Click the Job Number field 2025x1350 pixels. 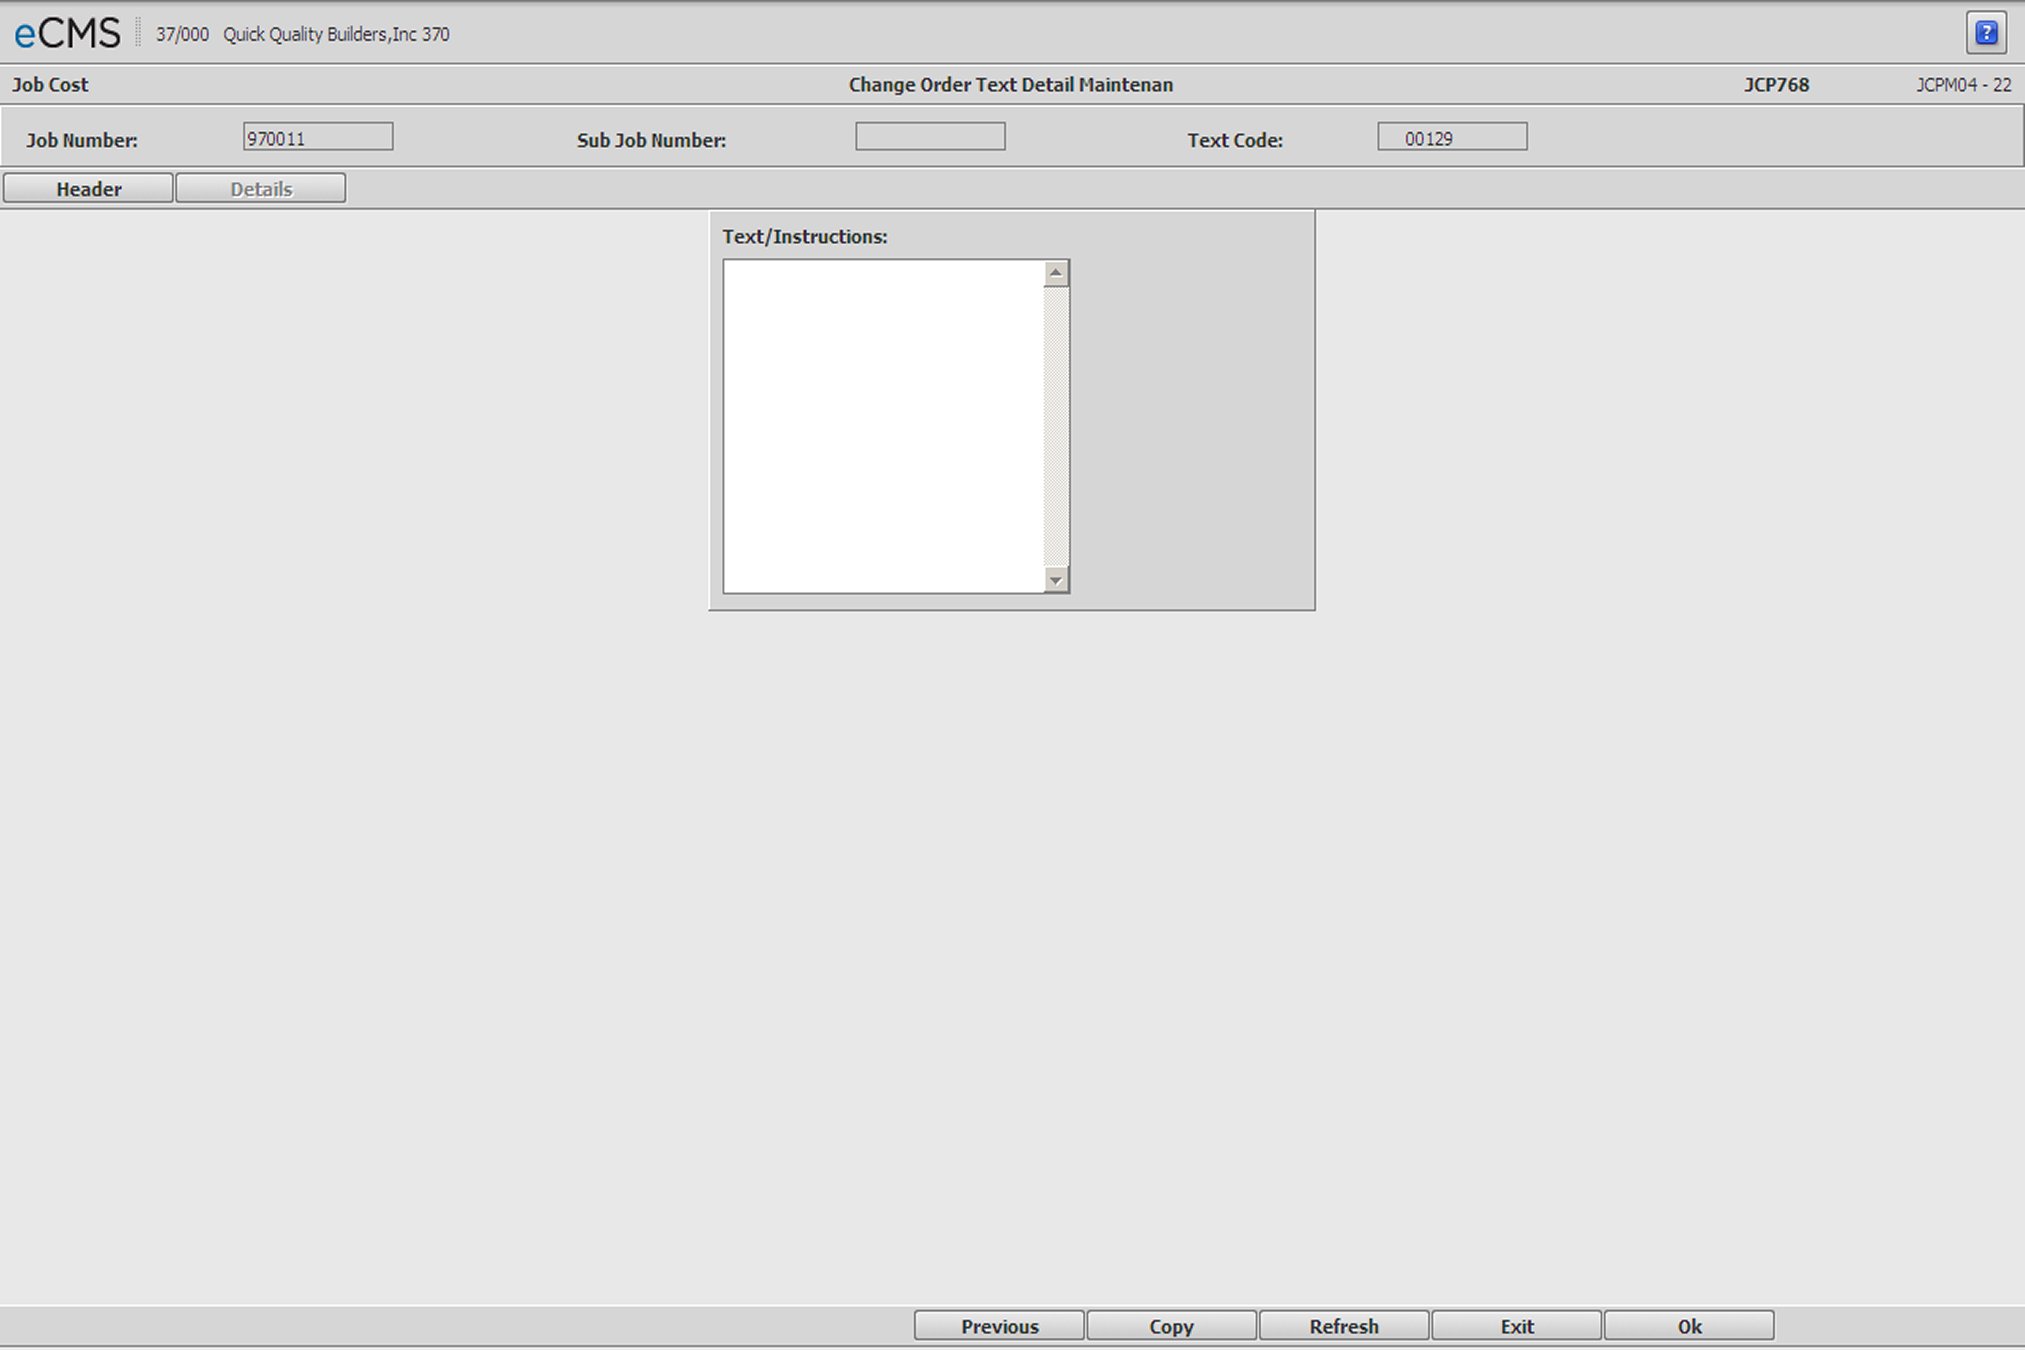coord(318,138)
